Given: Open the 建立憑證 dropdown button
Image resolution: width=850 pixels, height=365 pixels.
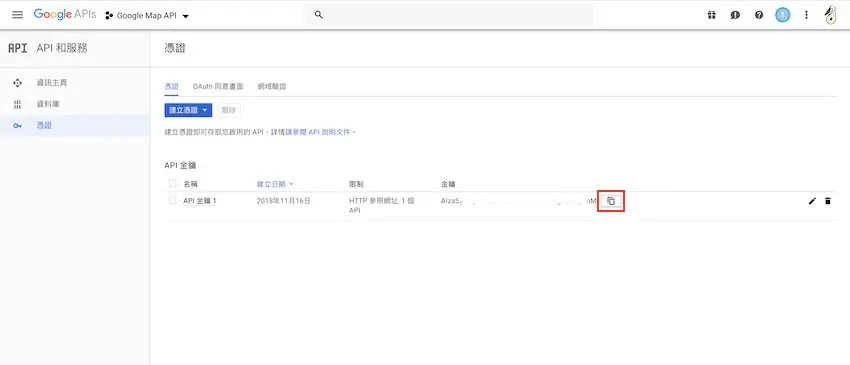Looking at the screenshot, I should (x=188, y=110).
